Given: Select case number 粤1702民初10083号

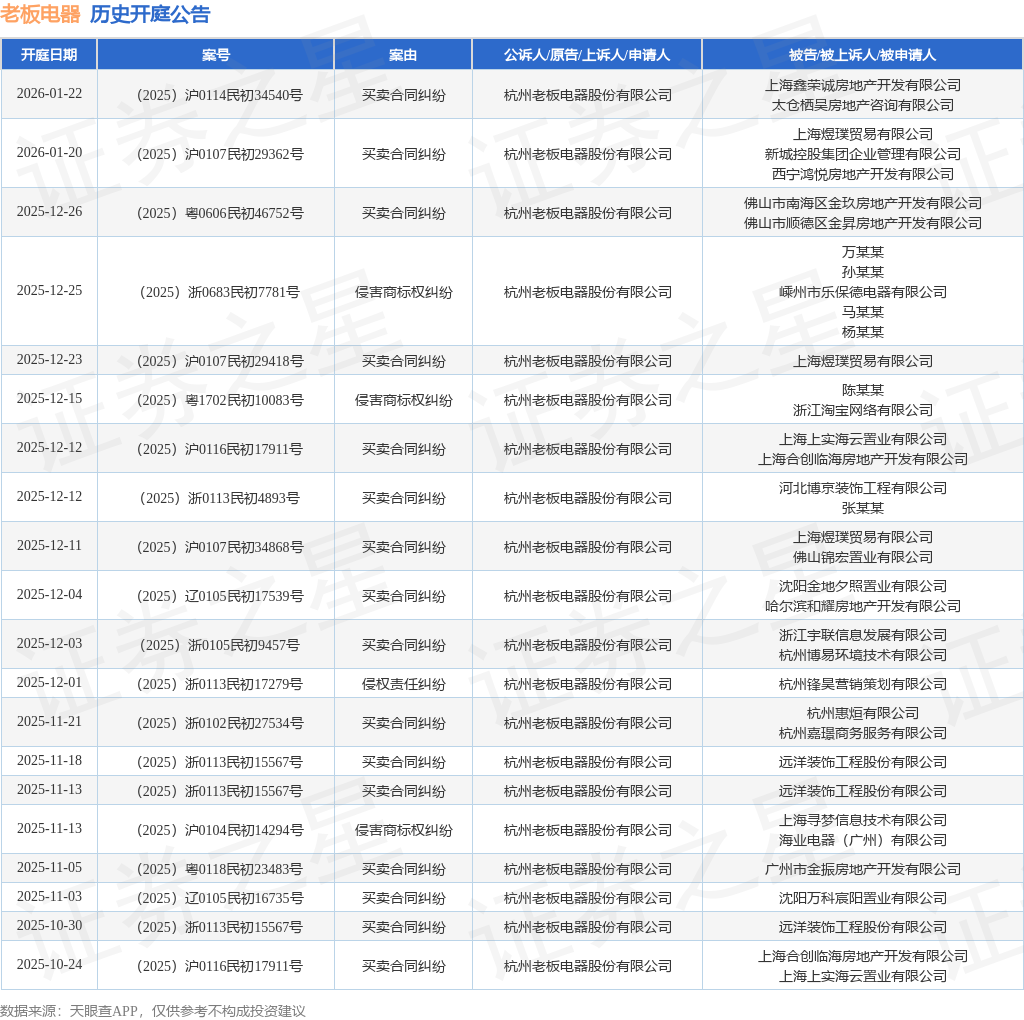Looking at the screenshot, I should [219, 400].
